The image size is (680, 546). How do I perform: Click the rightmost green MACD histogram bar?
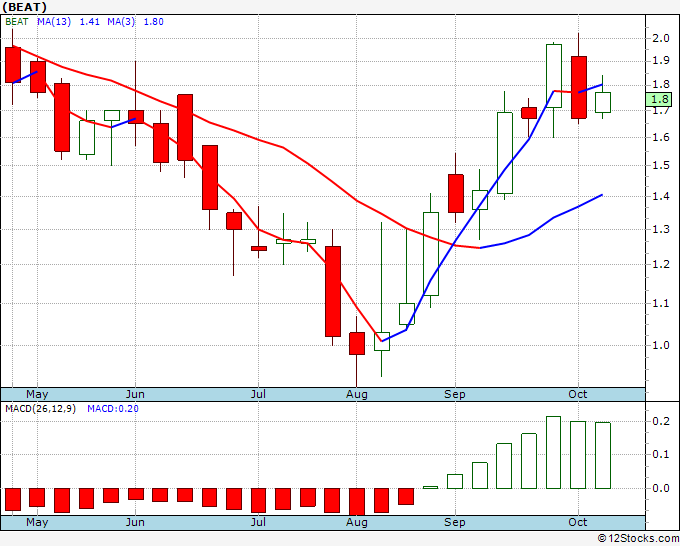click(603, 455)
